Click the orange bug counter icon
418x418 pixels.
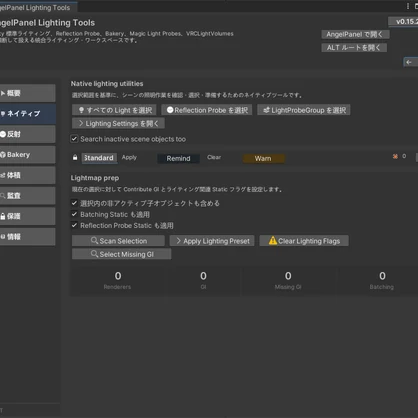395,156
